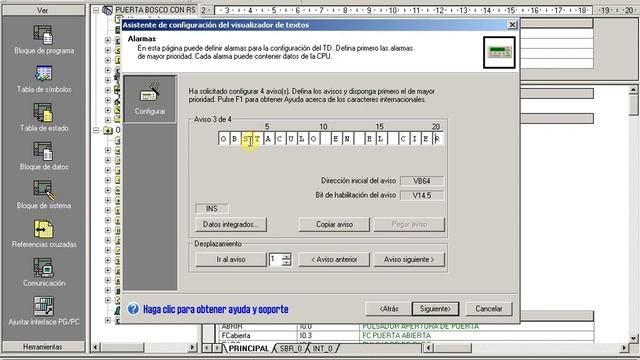640x360 pixels.
Task: Open the Tabla de símbolos icon
Action: [x=43, y=74]
